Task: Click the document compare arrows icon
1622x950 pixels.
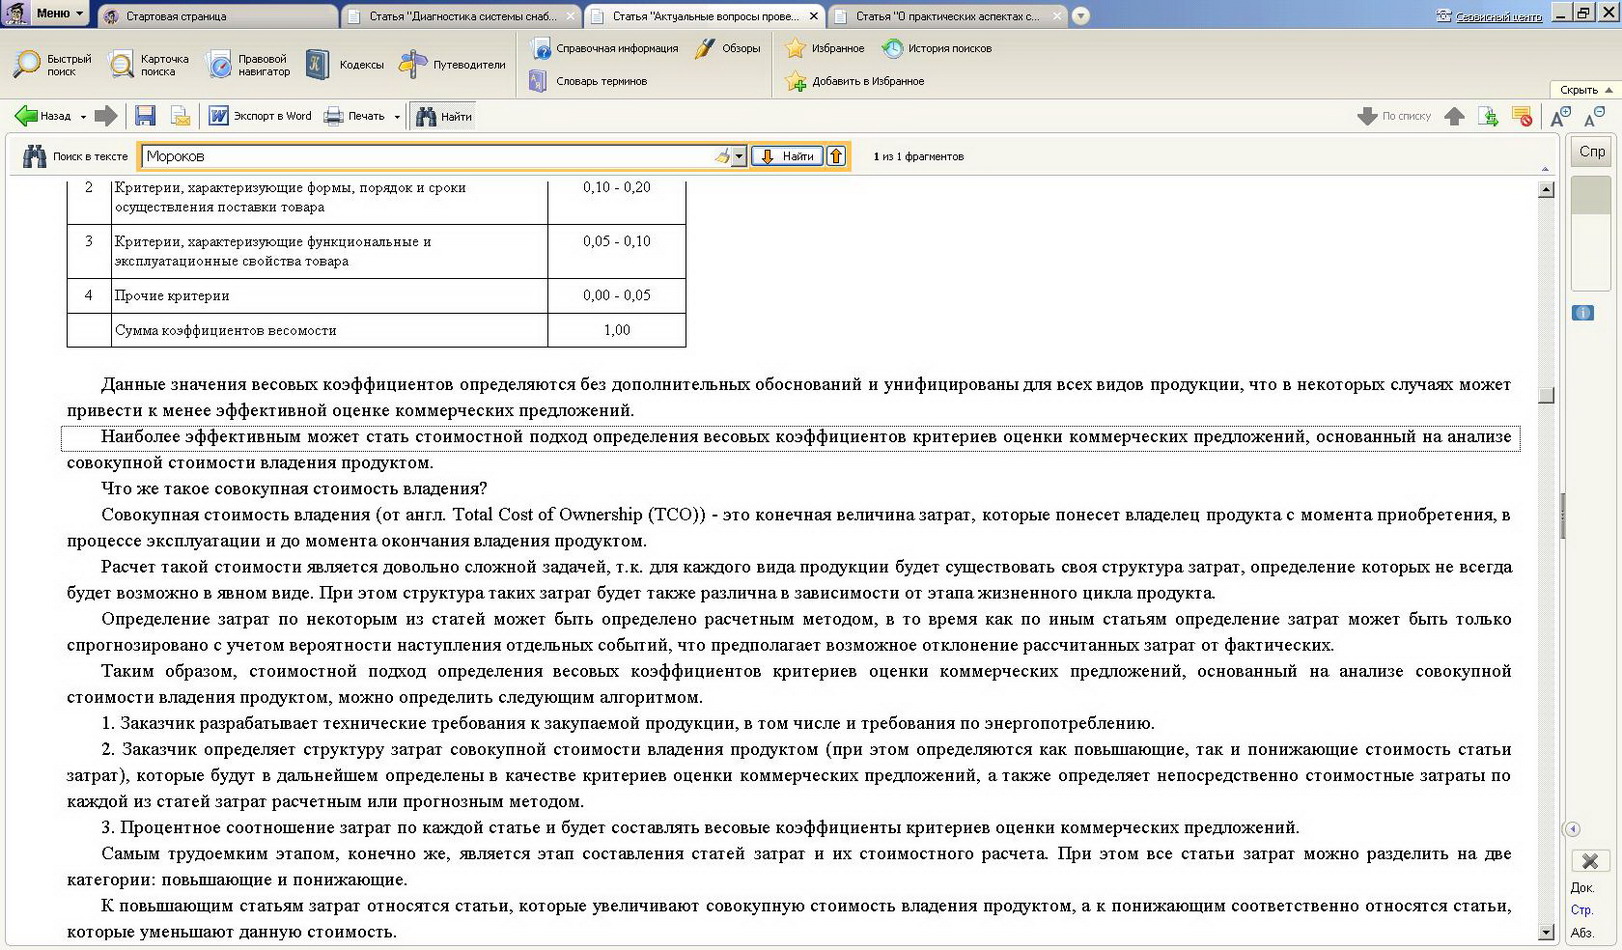Action: pos(1488,116)
